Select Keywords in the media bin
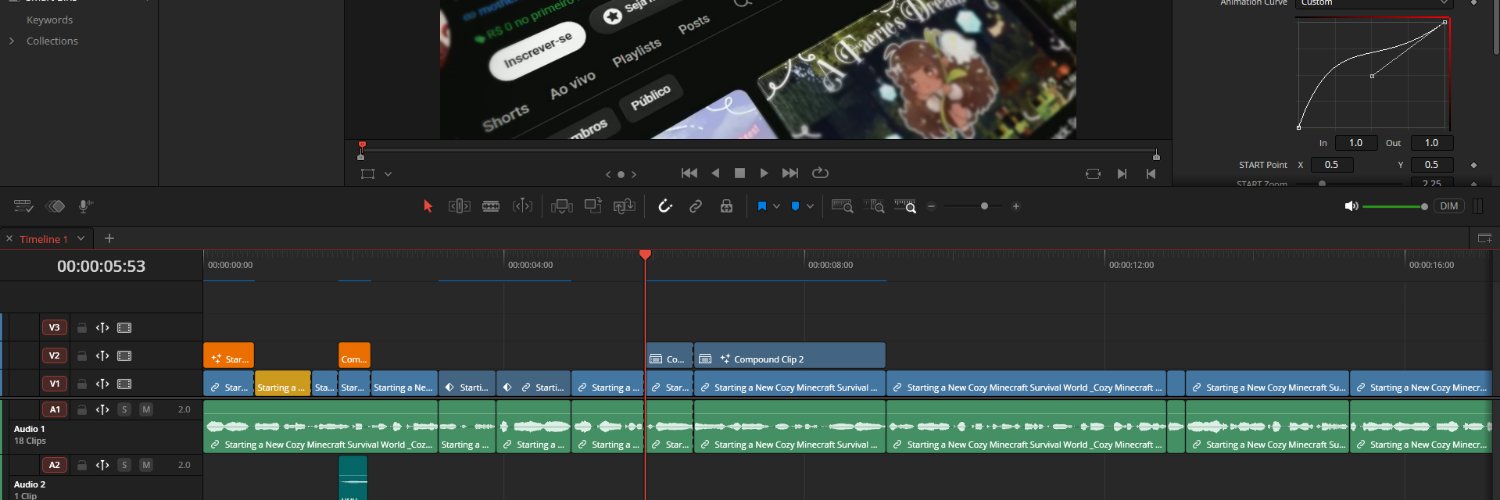 click(49, 20)
